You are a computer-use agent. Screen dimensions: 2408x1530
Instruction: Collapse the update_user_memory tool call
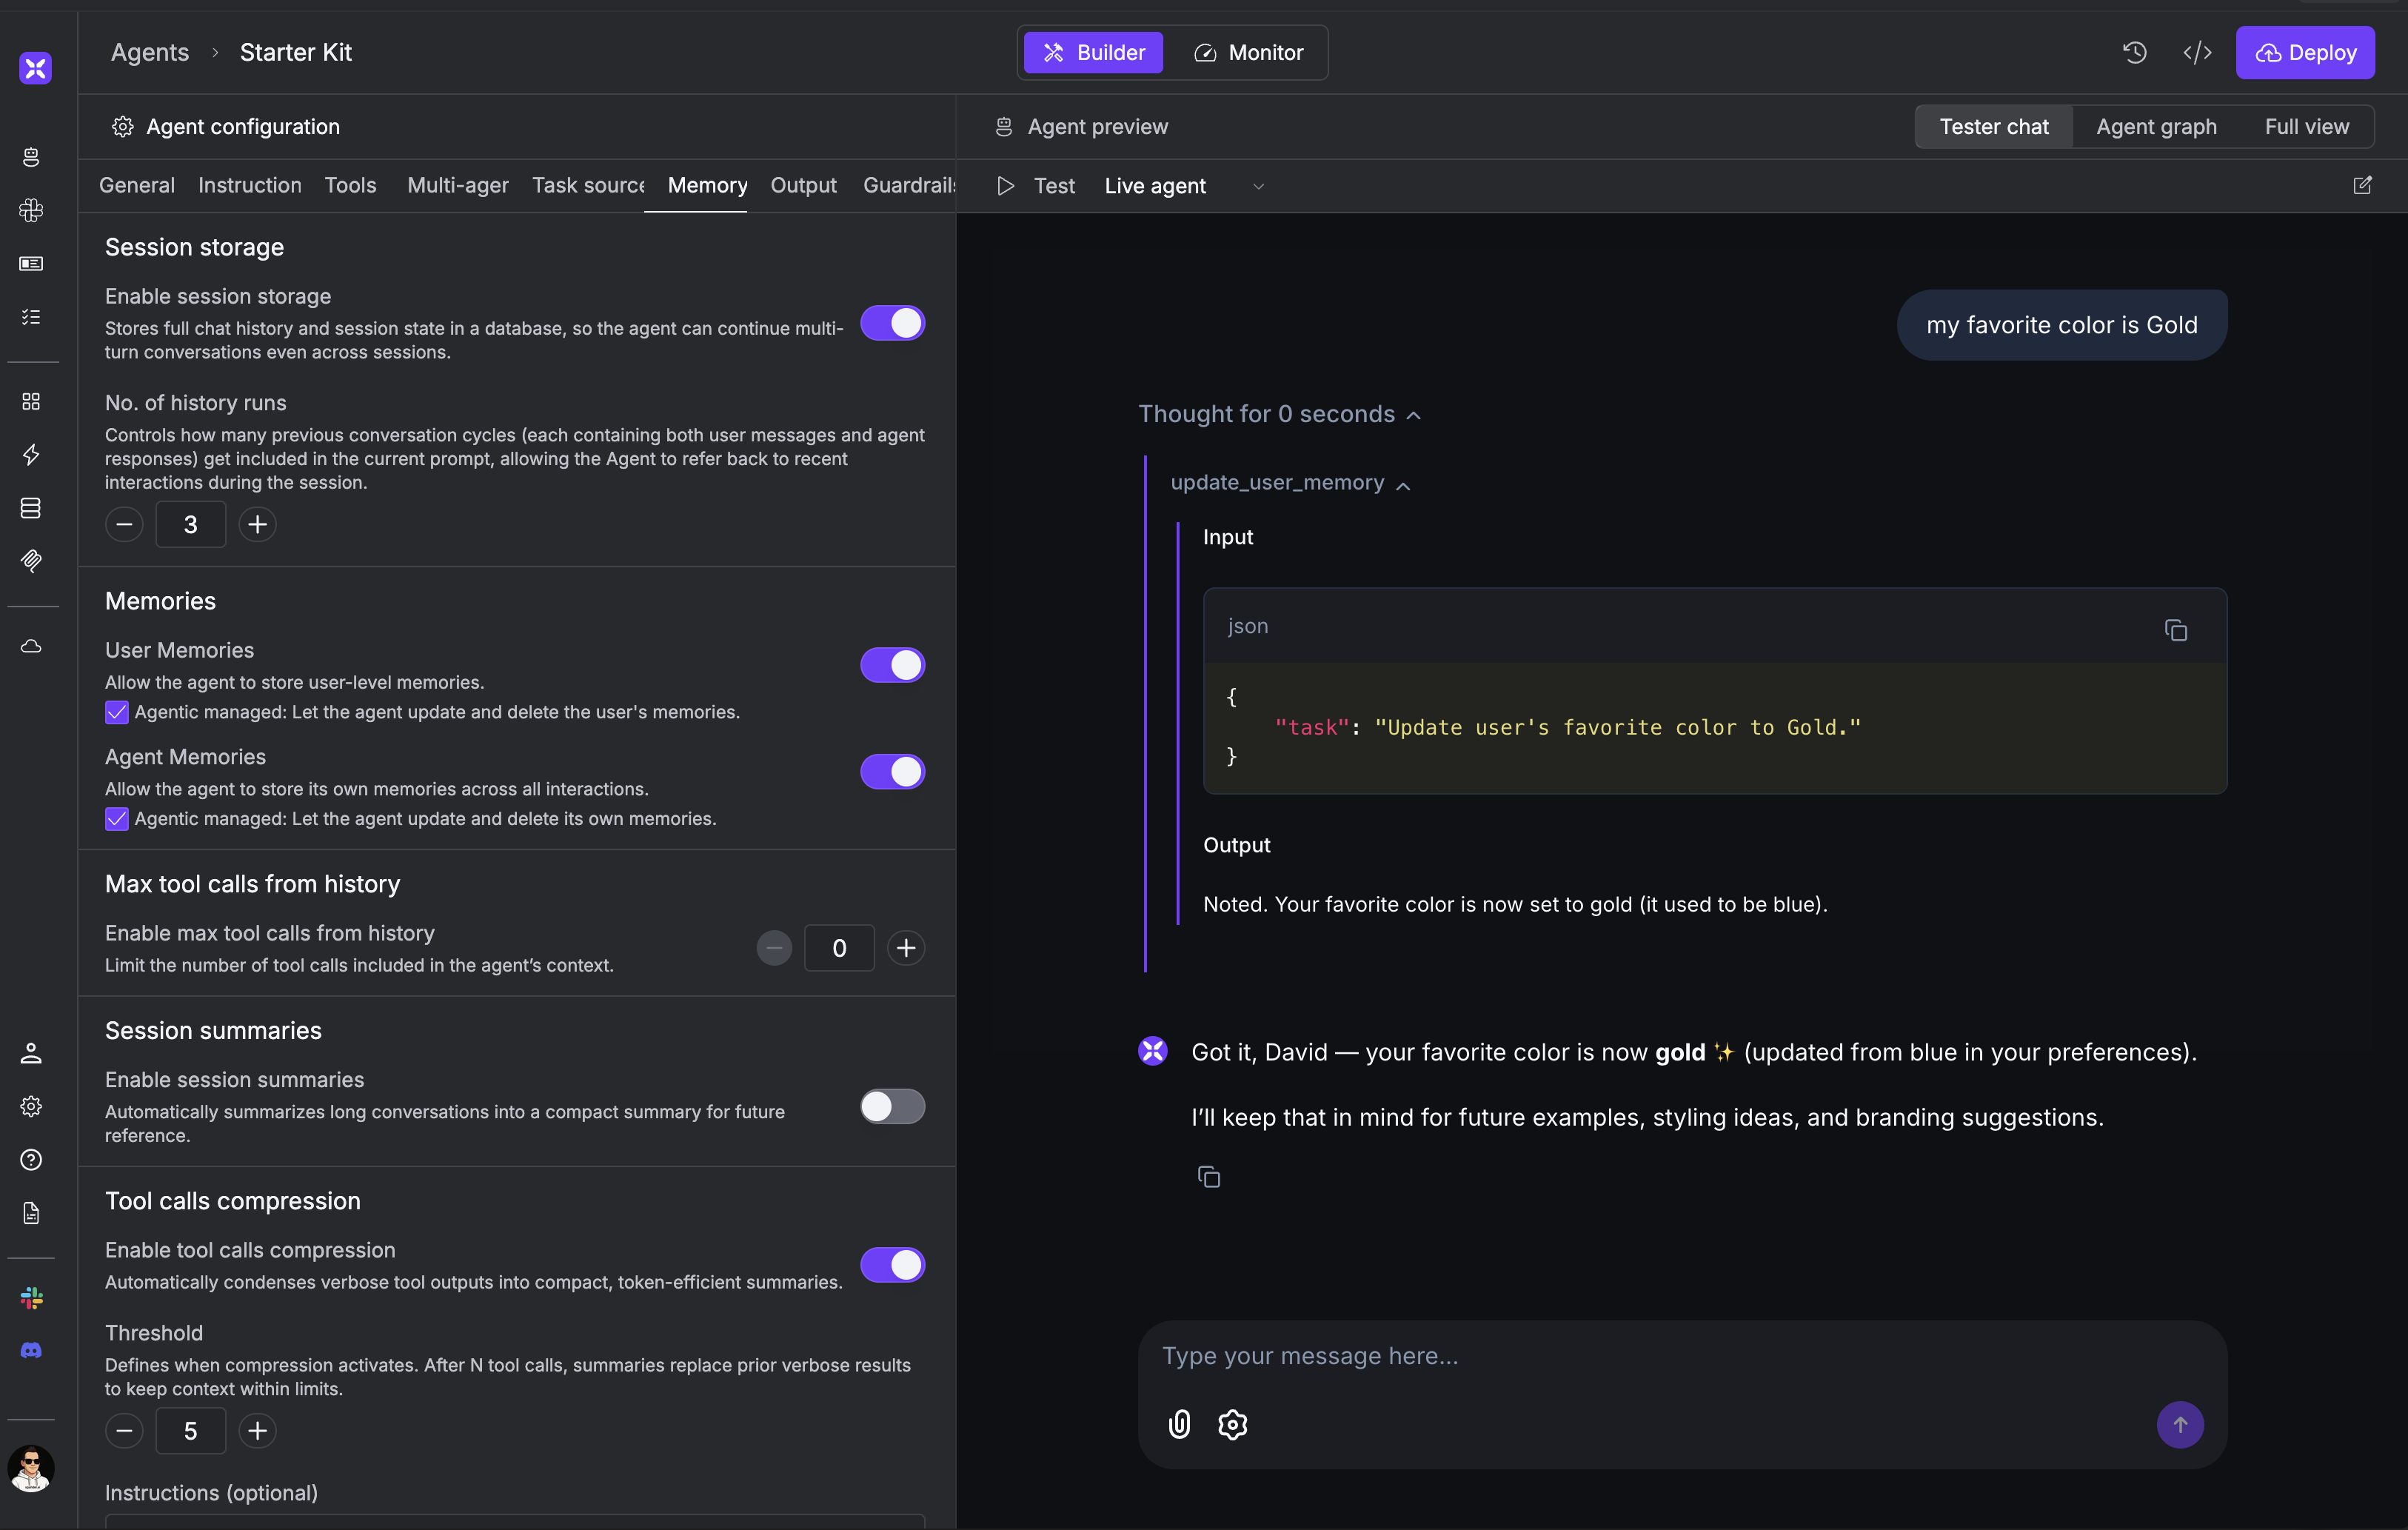pyautogui.click(x=1405, y=485)
